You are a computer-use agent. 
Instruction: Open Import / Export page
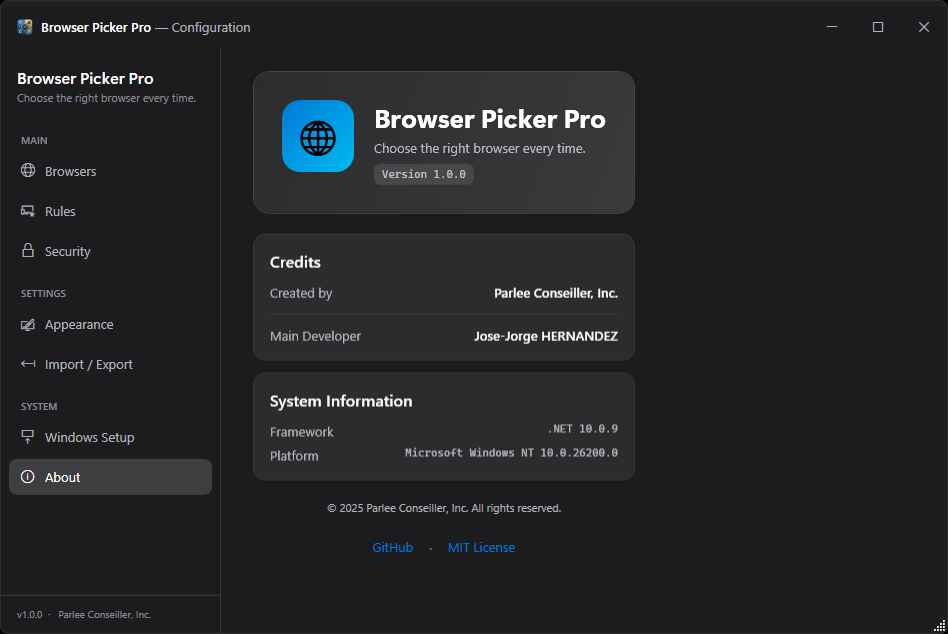click(111, 364)
